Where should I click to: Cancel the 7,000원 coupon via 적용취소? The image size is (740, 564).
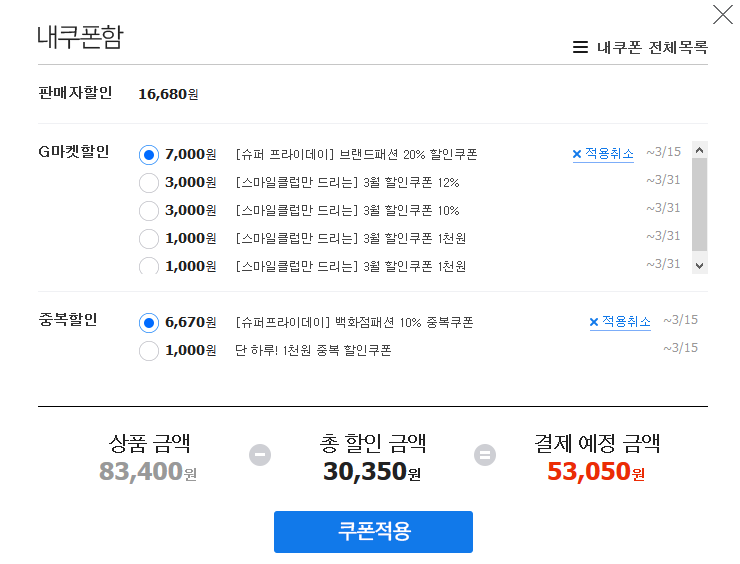click(609, 154)
